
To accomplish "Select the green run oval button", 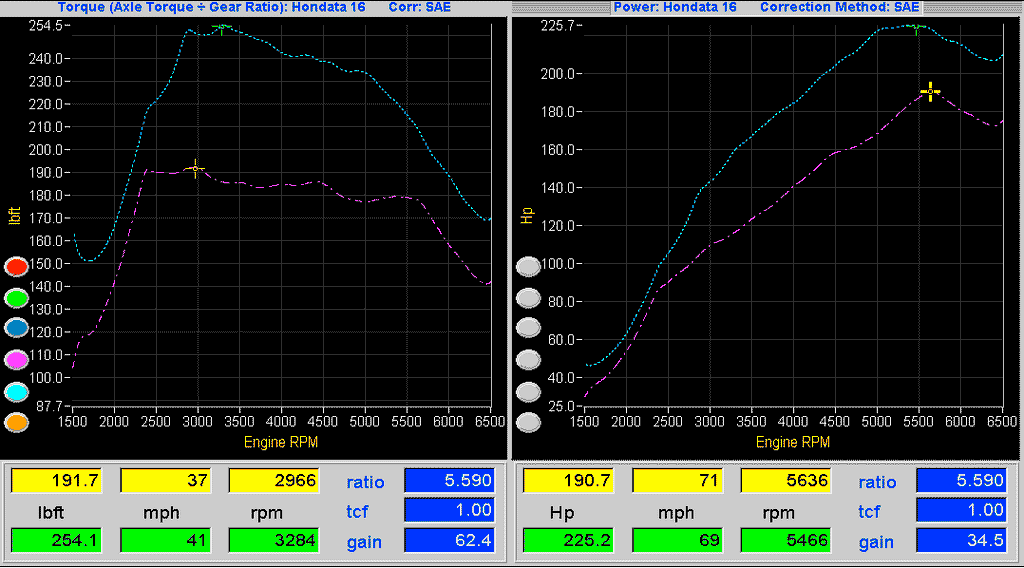I will coord(17,298).
